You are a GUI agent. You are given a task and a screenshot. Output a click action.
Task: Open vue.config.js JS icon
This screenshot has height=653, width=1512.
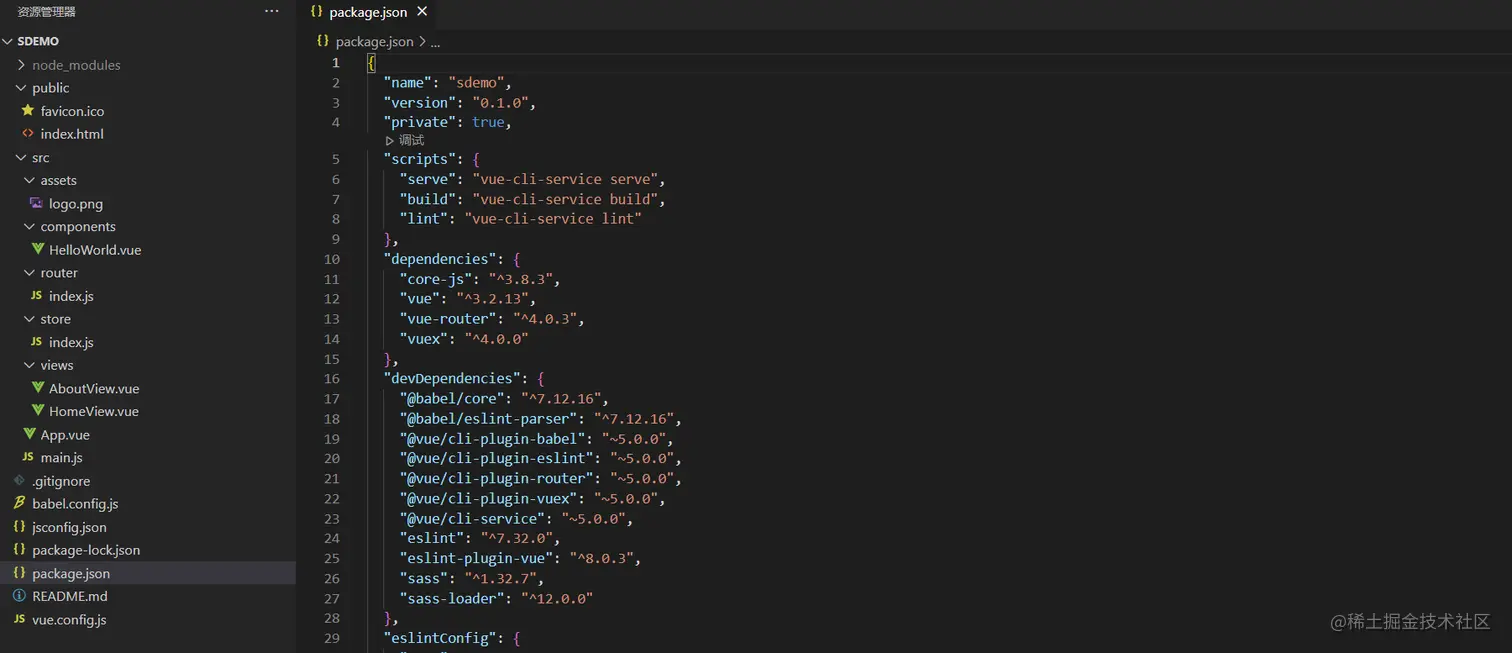(19, 619)
